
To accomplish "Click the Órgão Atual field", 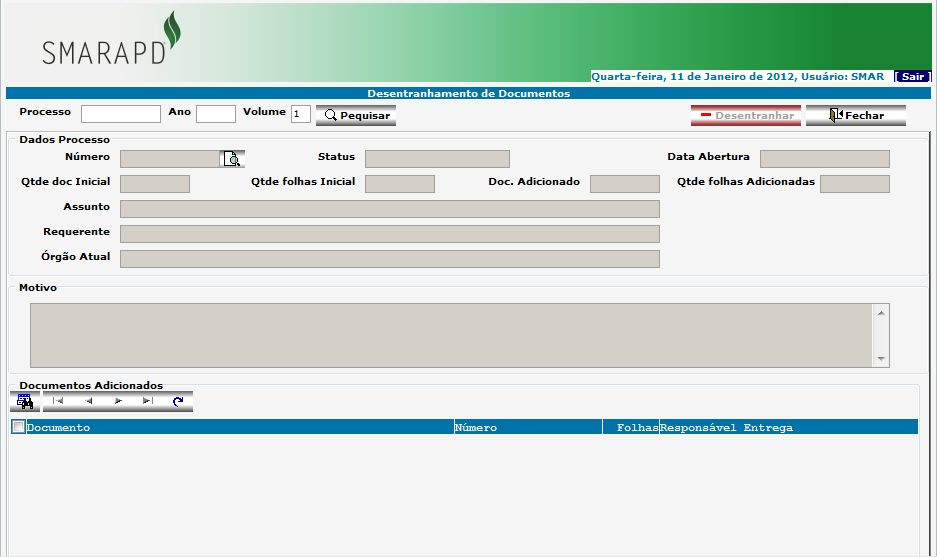I will tap(390, 259).
